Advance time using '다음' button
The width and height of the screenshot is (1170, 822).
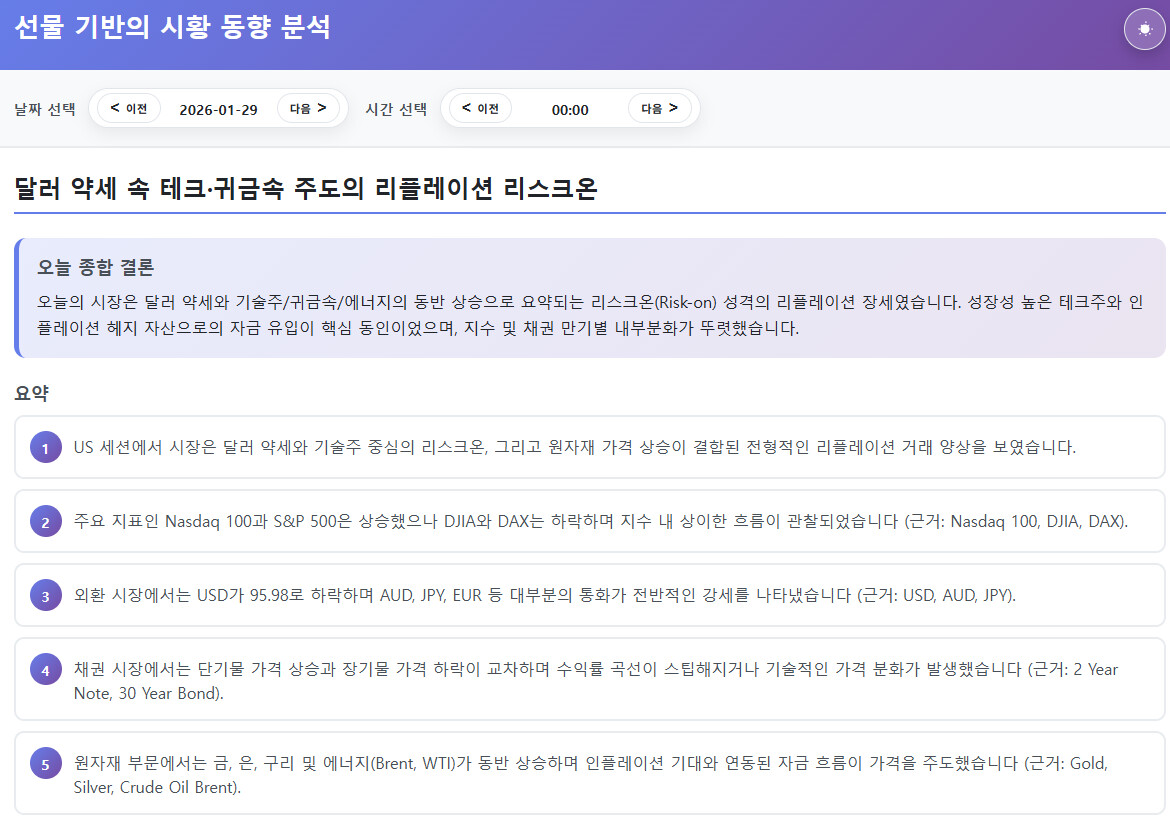[x=660, y=108]
